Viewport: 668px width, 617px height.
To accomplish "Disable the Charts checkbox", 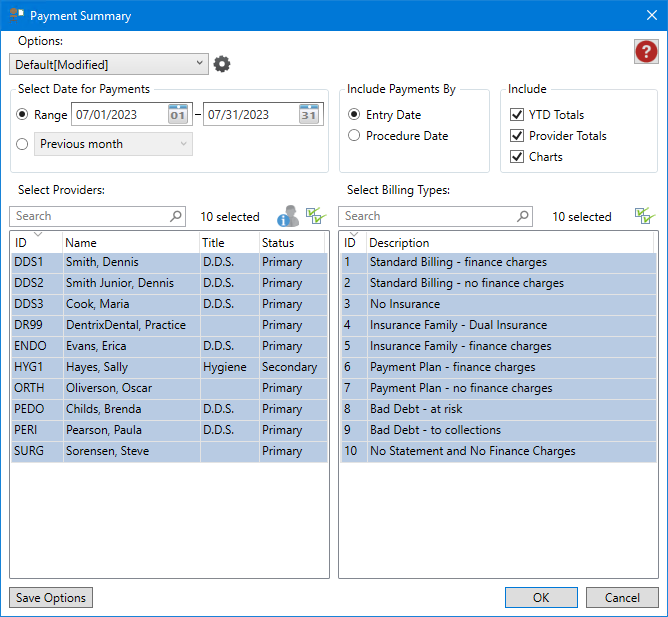I will pyautogui.click(x=517, y=157).
